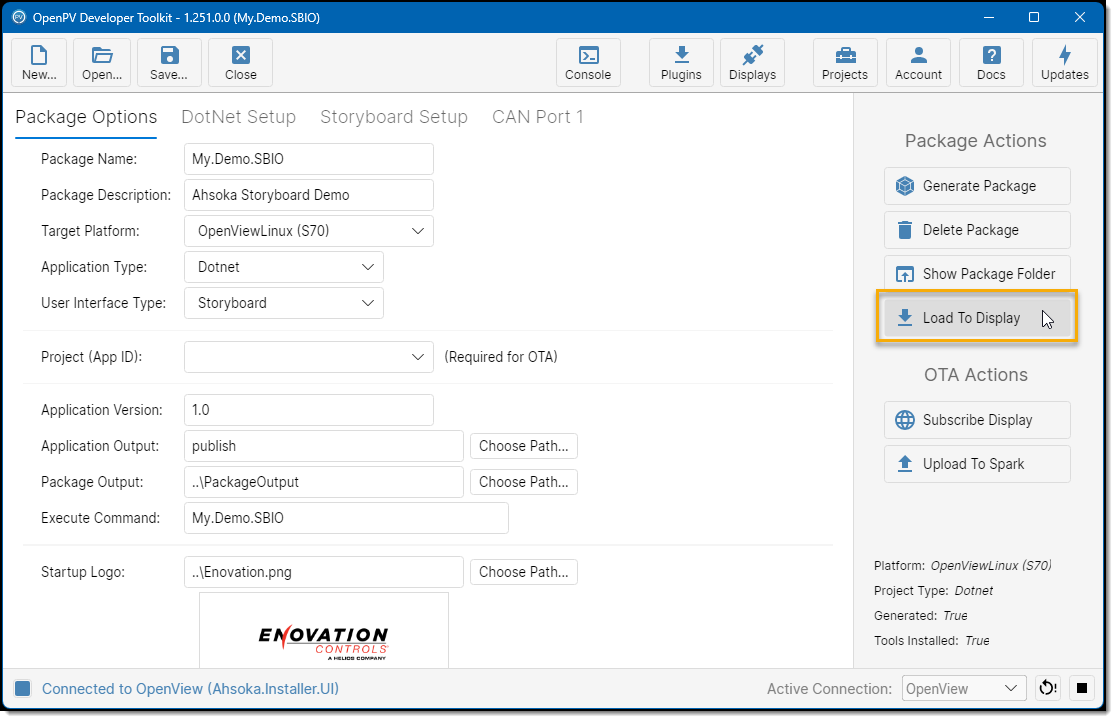Load the package to display
This screenshot has height=721, width=1116.
(977, 317)
